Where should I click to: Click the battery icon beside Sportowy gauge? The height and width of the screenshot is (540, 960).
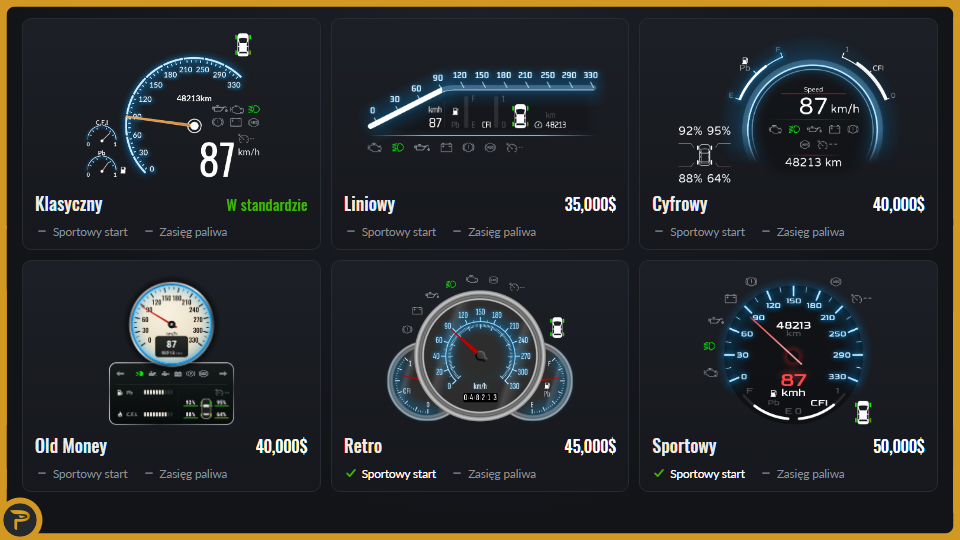pos(730,299)
